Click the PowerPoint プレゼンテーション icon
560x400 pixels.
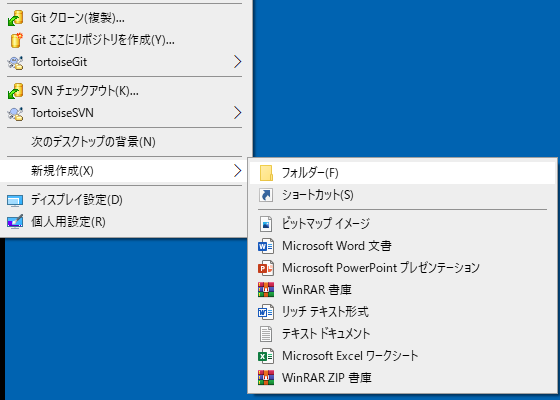pyautogui.click(x=266, y=268)
